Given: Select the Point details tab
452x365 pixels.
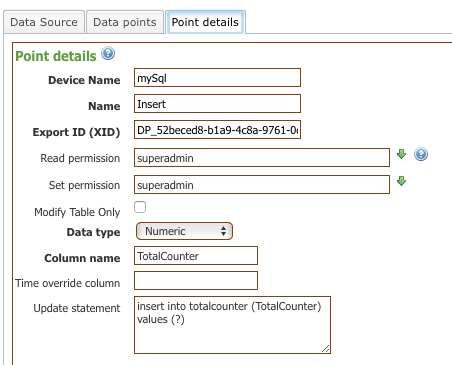Looking at the screenshot, I should 205,22.
